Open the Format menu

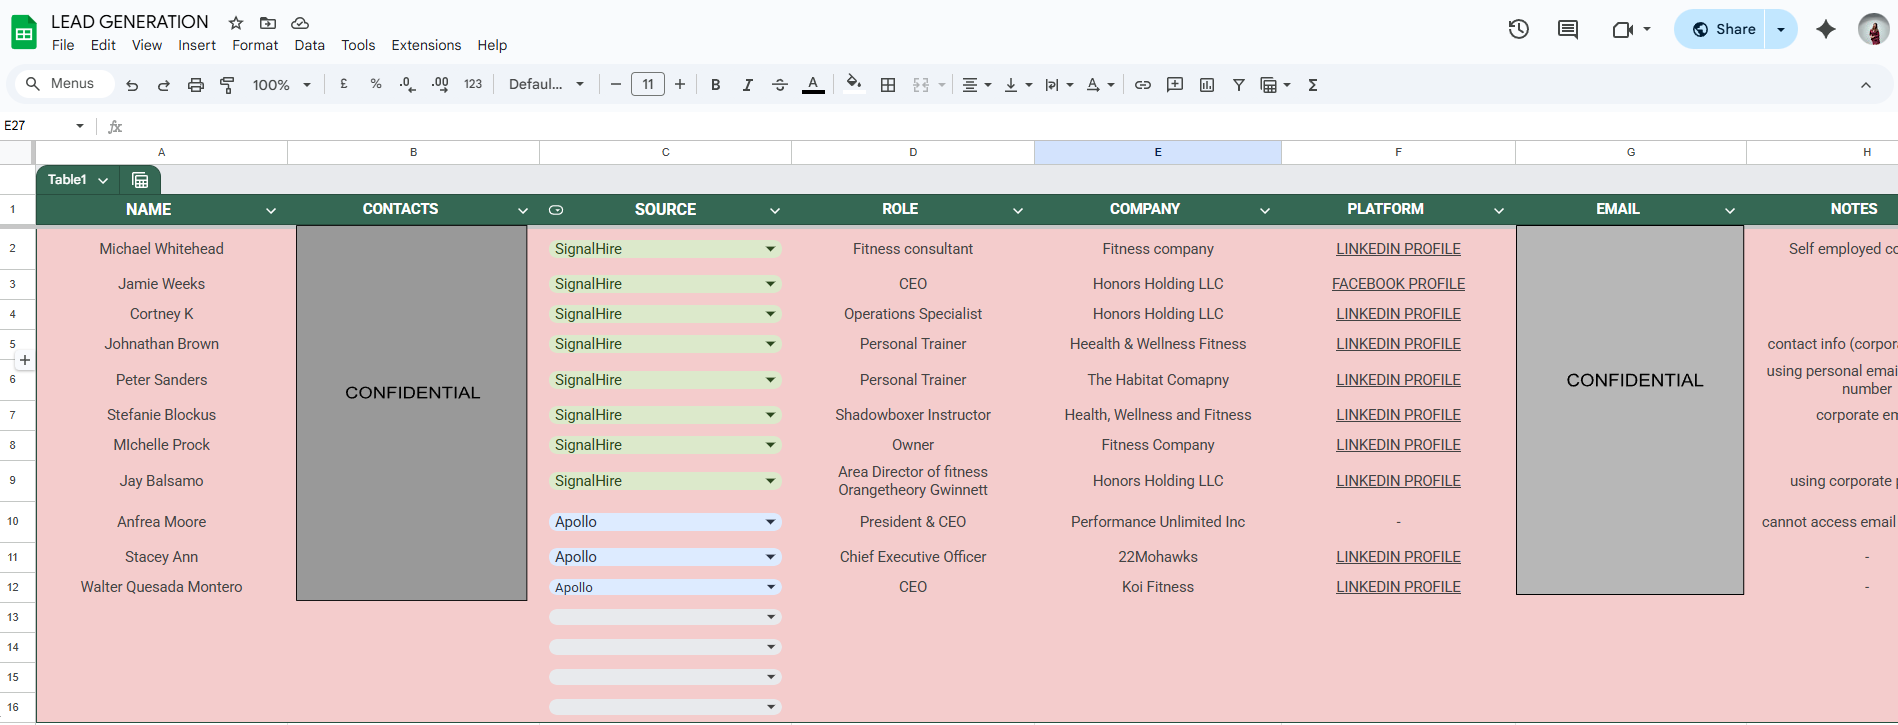coord(255,45)
